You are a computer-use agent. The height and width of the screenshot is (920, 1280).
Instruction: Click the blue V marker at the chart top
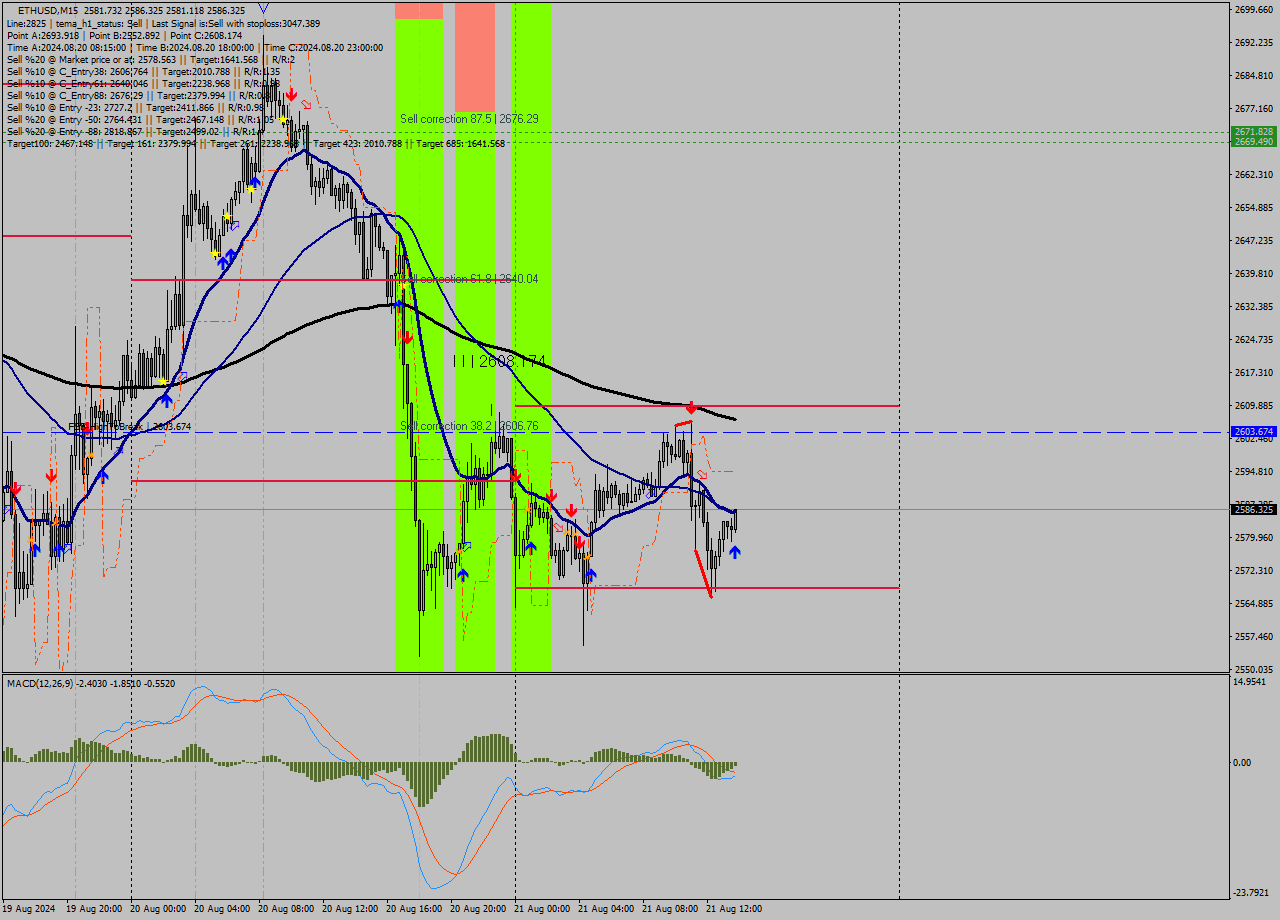[263, 6]
